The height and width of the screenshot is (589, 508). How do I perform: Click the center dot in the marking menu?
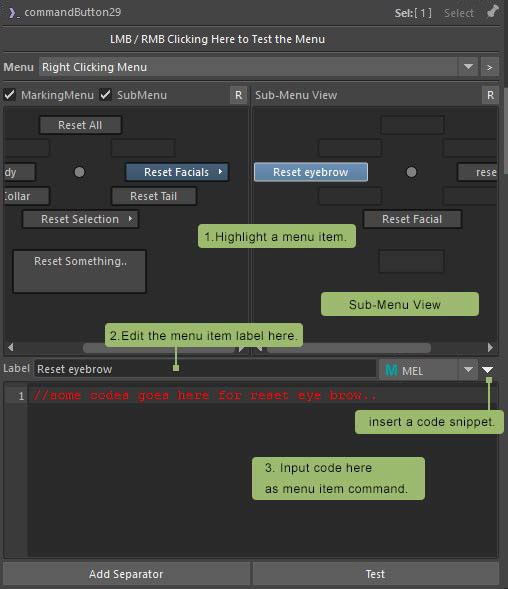click(x=79, y=172)
